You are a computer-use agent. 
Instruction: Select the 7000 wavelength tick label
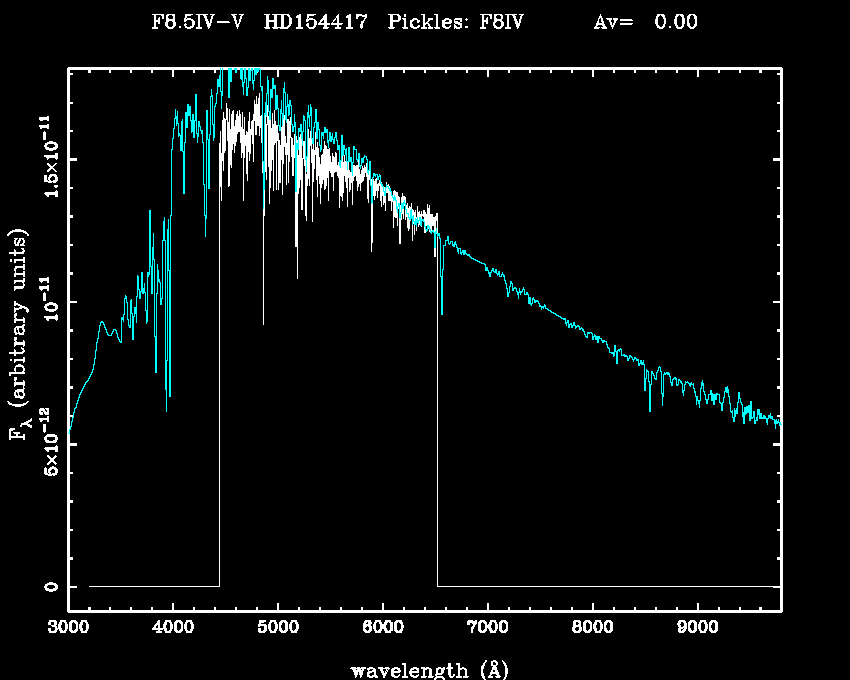(488, 628)
